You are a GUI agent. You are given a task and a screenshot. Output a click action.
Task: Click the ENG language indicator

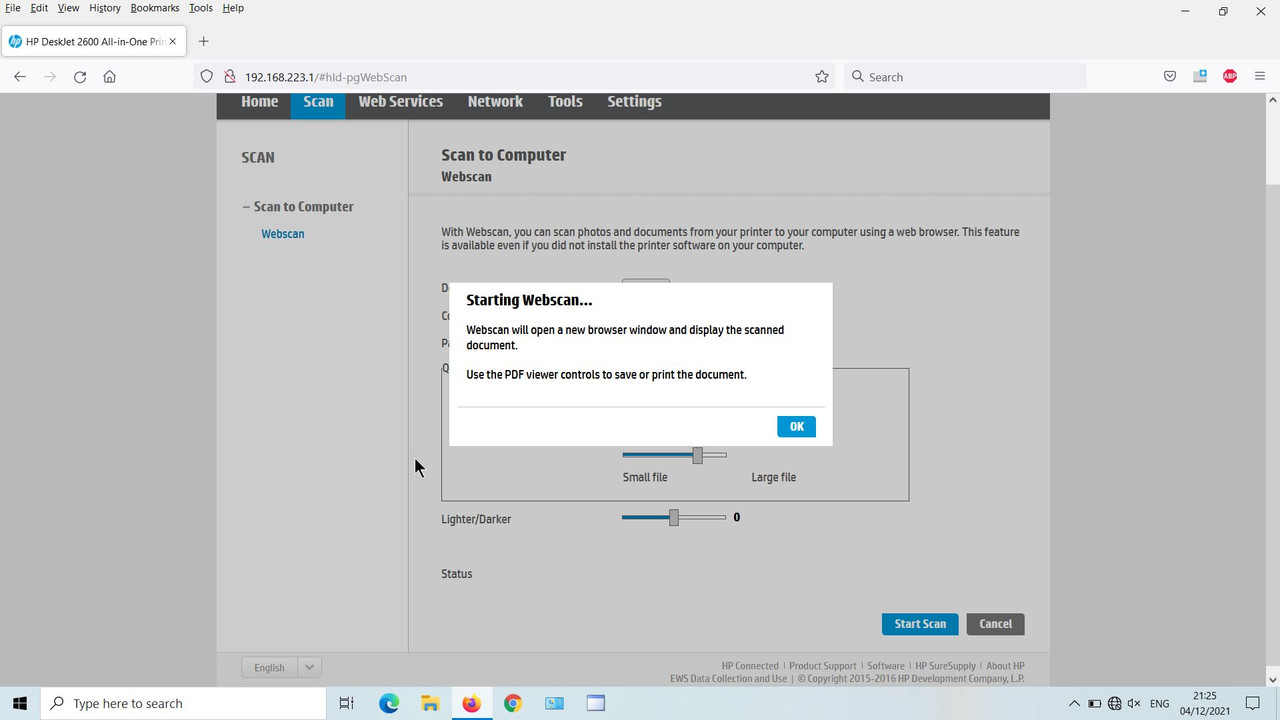[x=1160, y=704]
